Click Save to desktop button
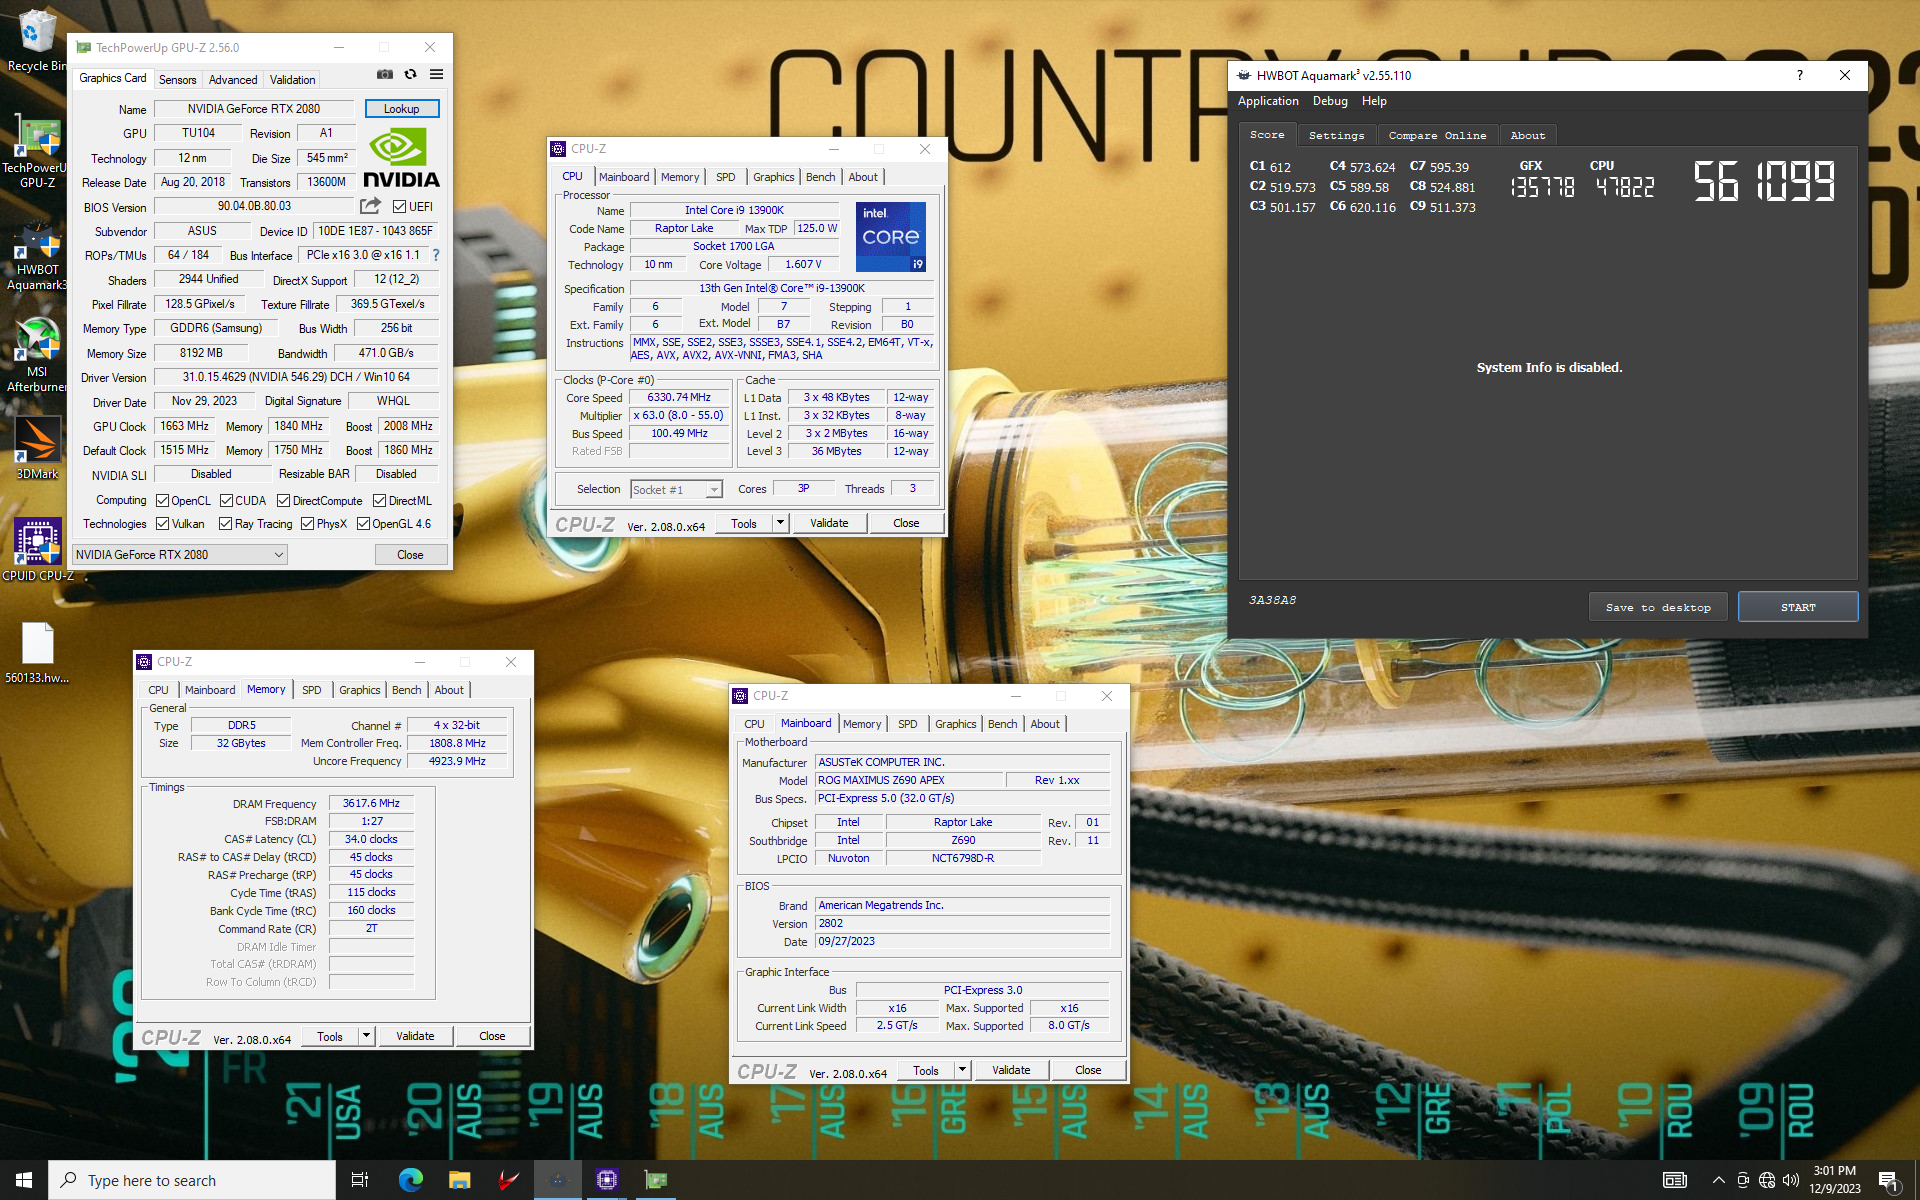The width and height of the screenshot is (1920, 1200). [x=1658, y=607]
